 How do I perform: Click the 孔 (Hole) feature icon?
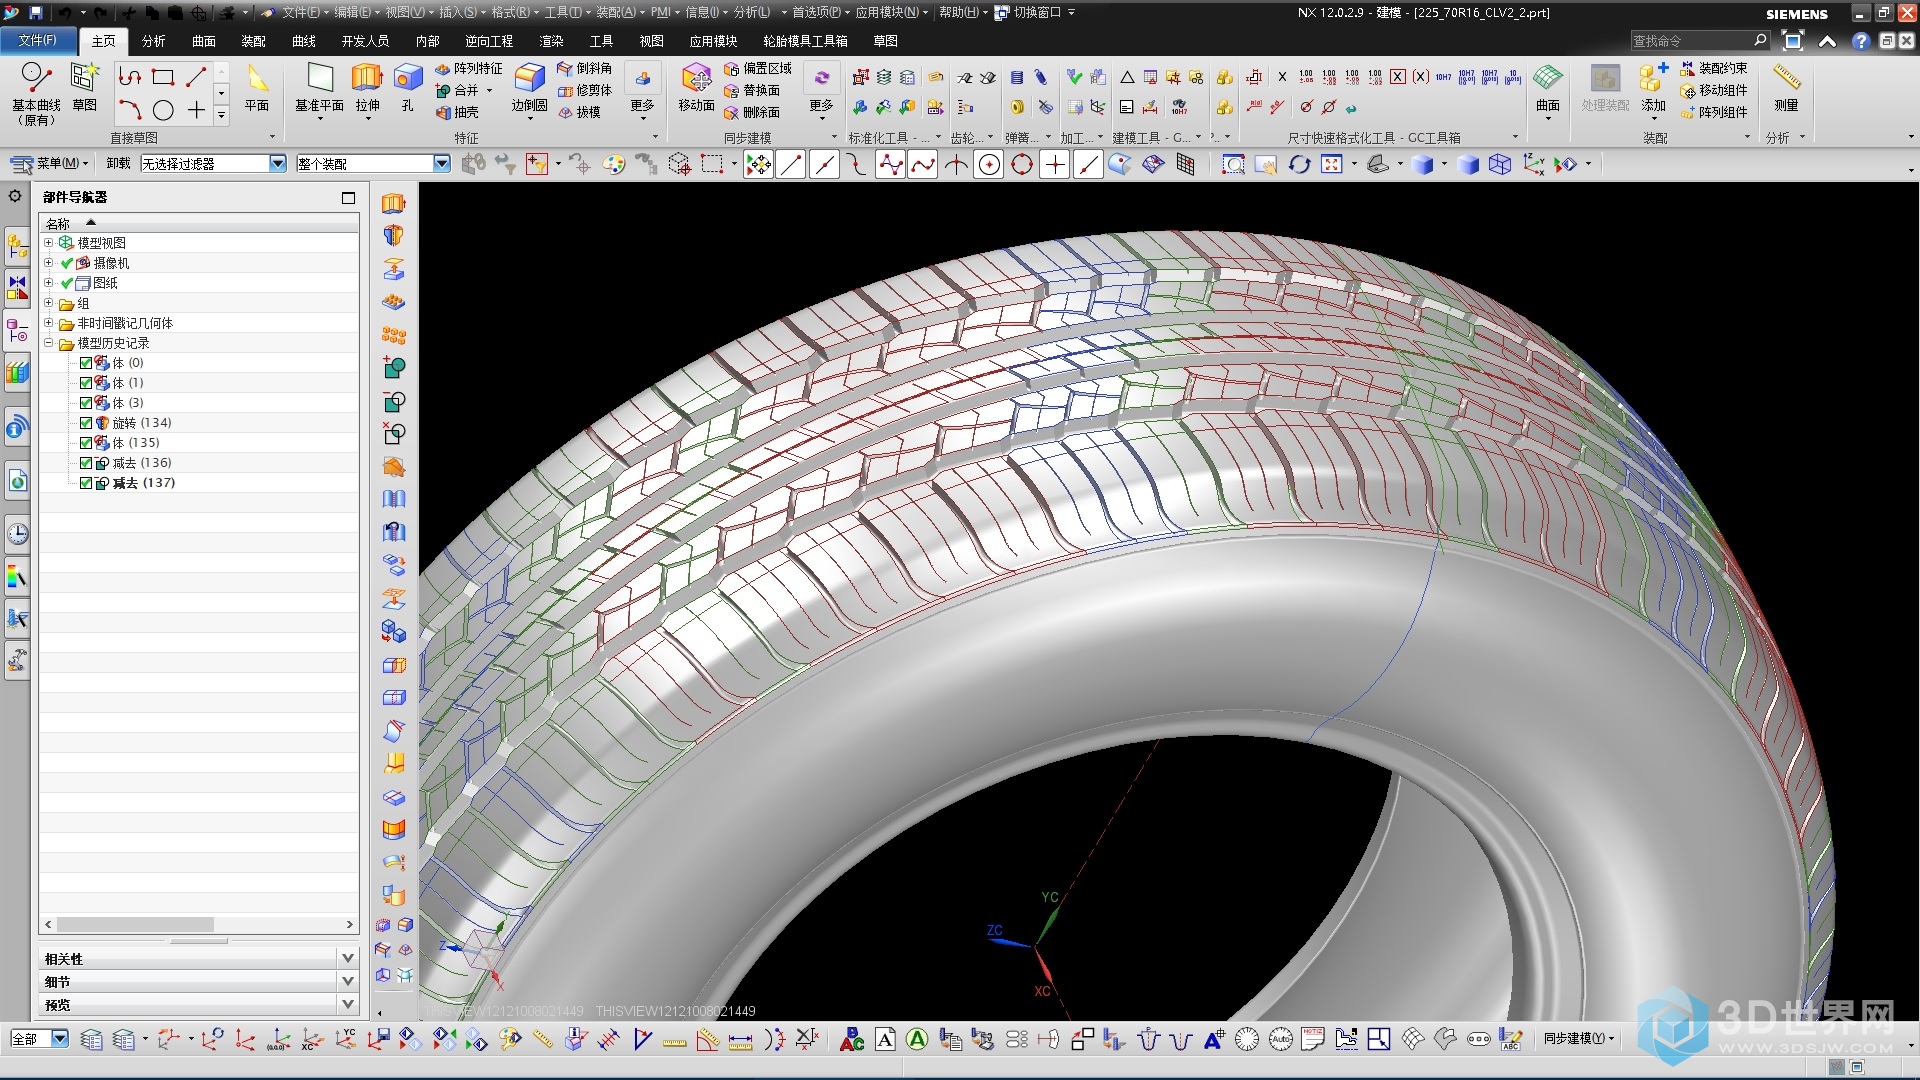(407, 87)
